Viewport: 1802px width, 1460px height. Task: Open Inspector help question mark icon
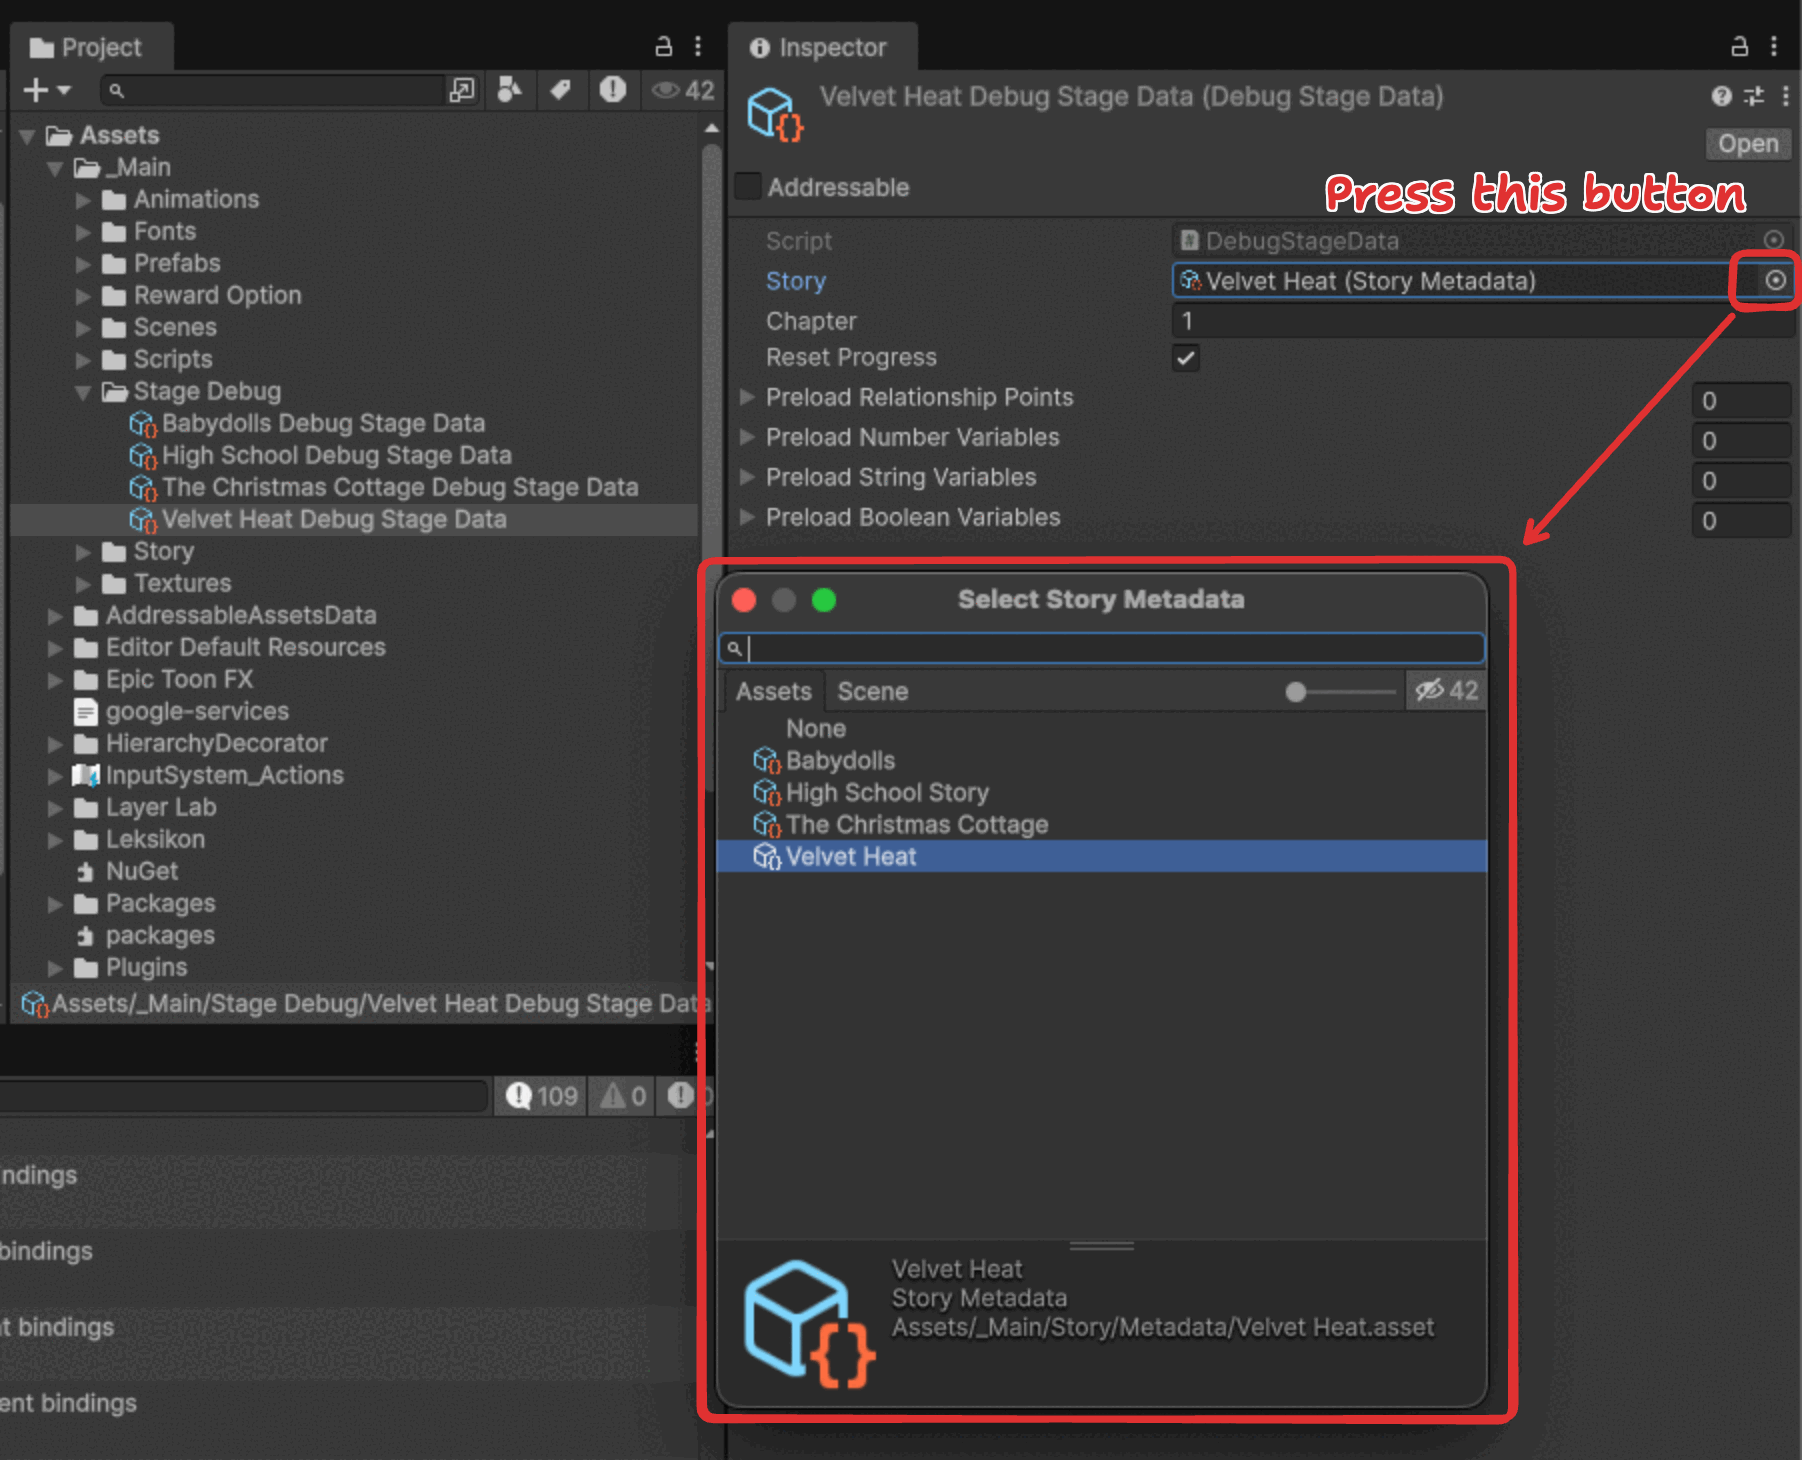(x=1721, y=96)
